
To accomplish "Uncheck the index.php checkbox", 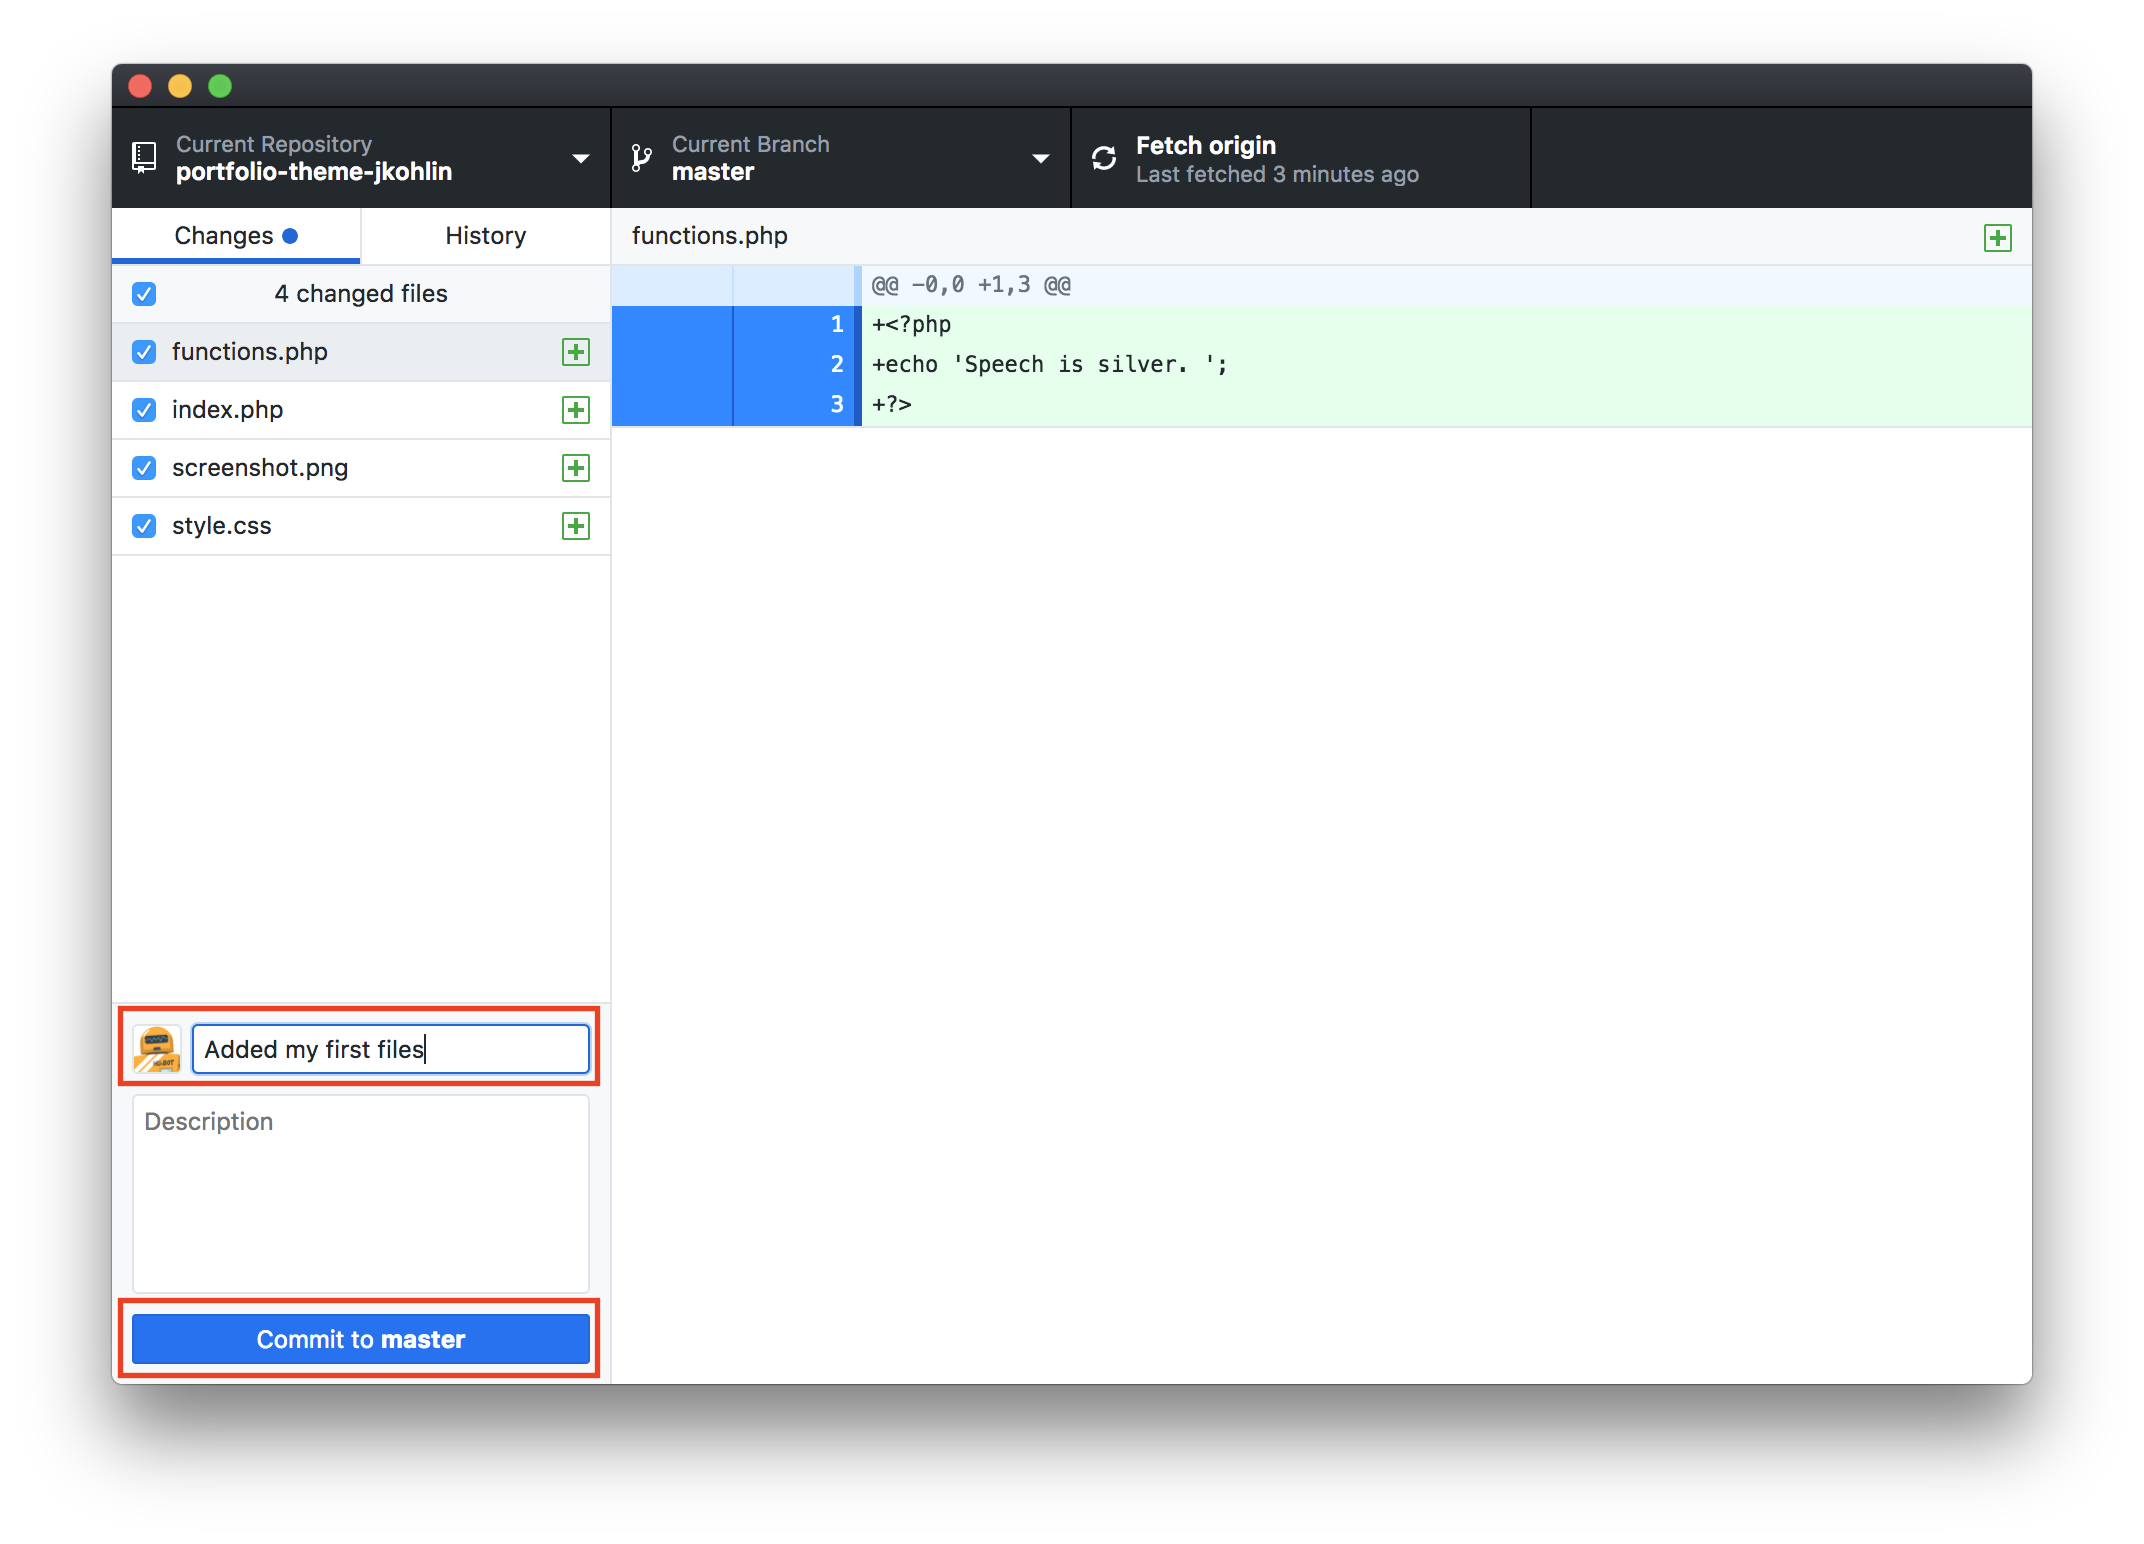I will pyautogui.click(x=144, y=410).
